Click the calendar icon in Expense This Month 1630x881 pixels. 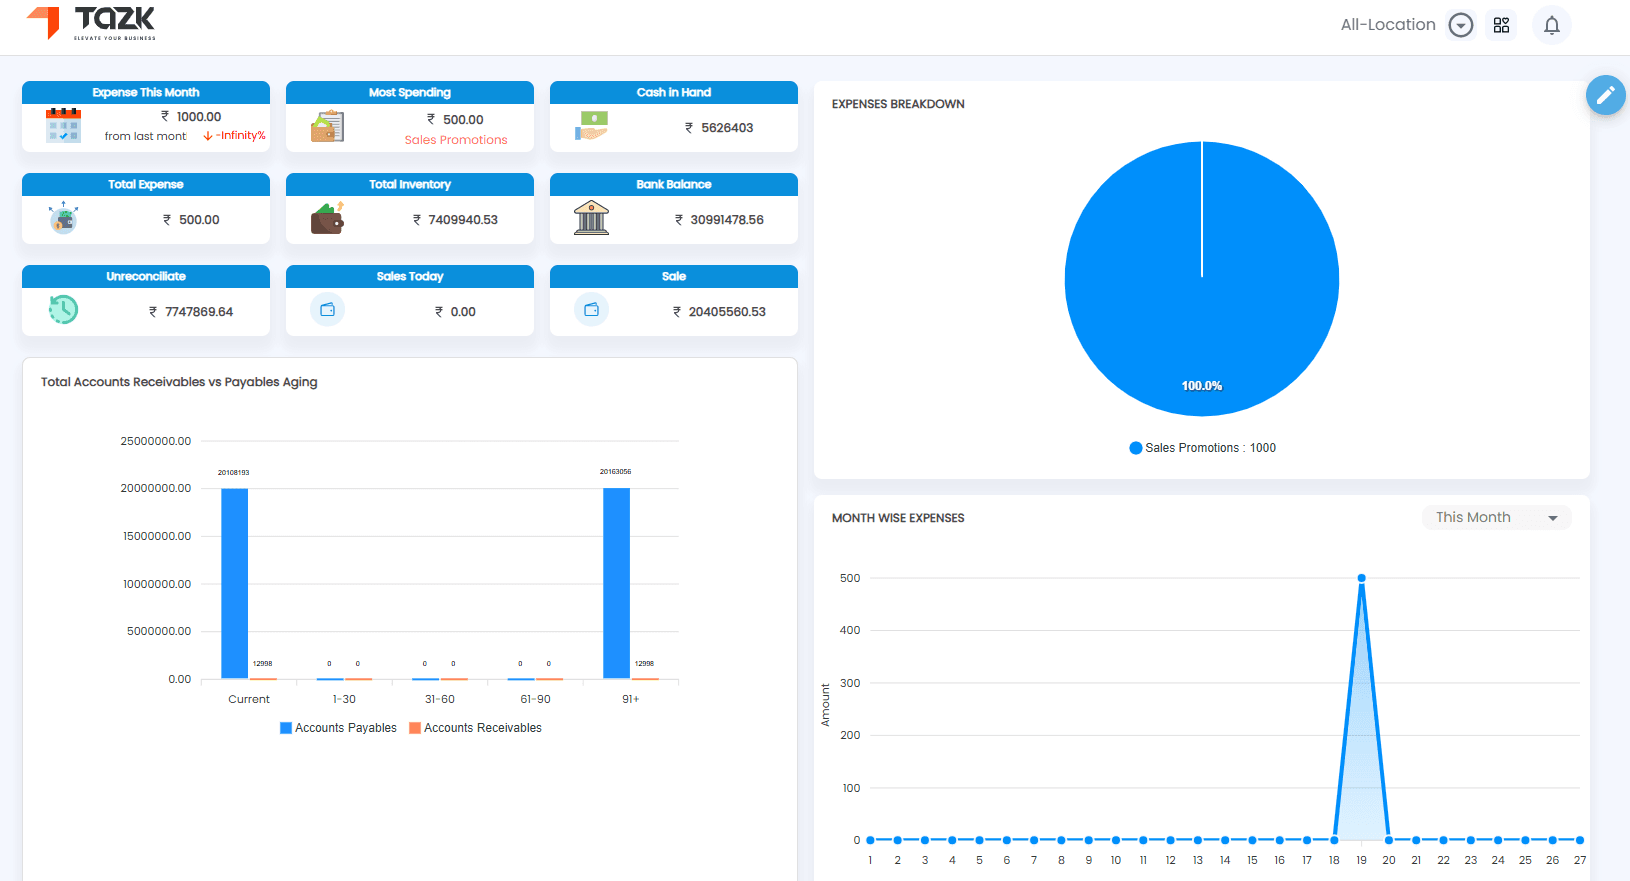63,126
